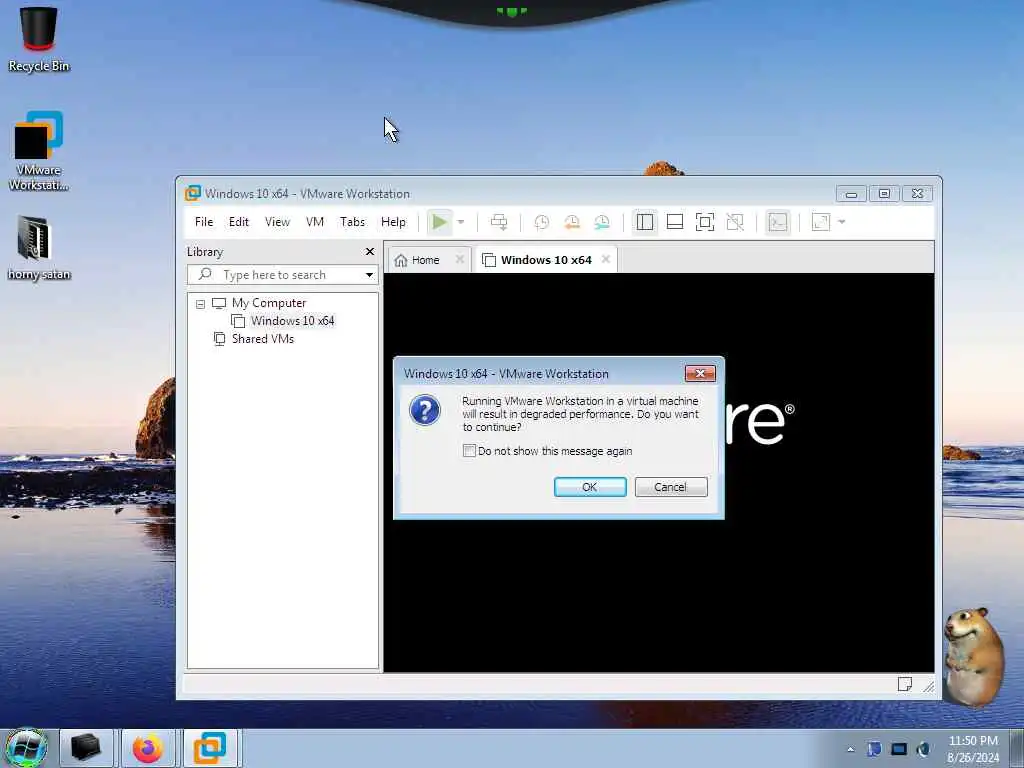Click the green Power On play button
1024x768 pixels.
(x=440, y=222)
